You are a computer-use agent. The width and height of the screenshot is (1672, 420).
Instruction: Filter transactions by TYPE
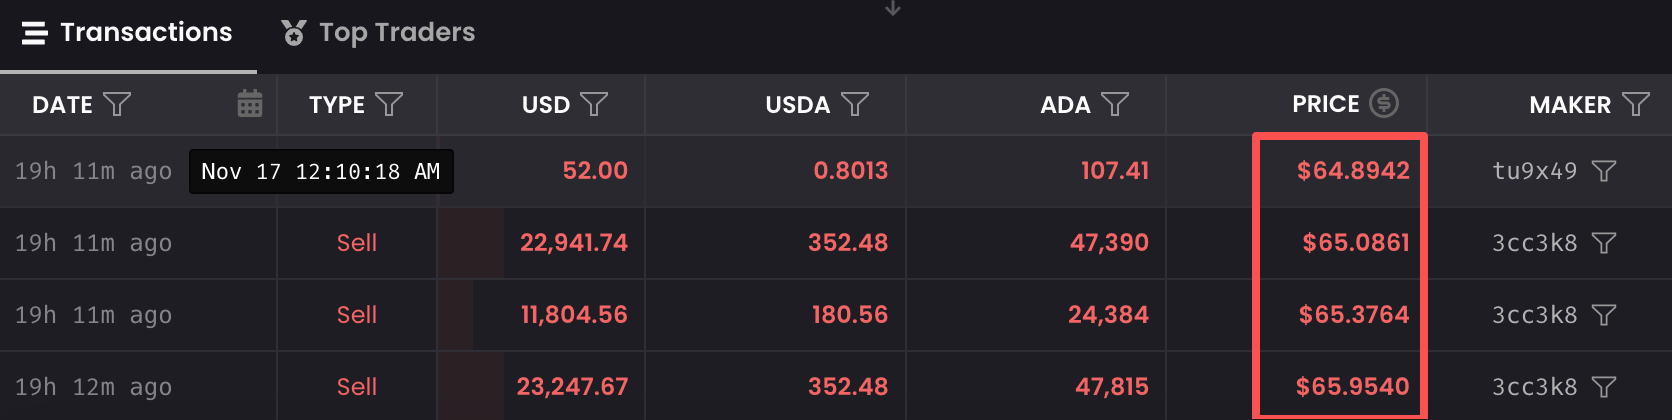coord(389,104)
